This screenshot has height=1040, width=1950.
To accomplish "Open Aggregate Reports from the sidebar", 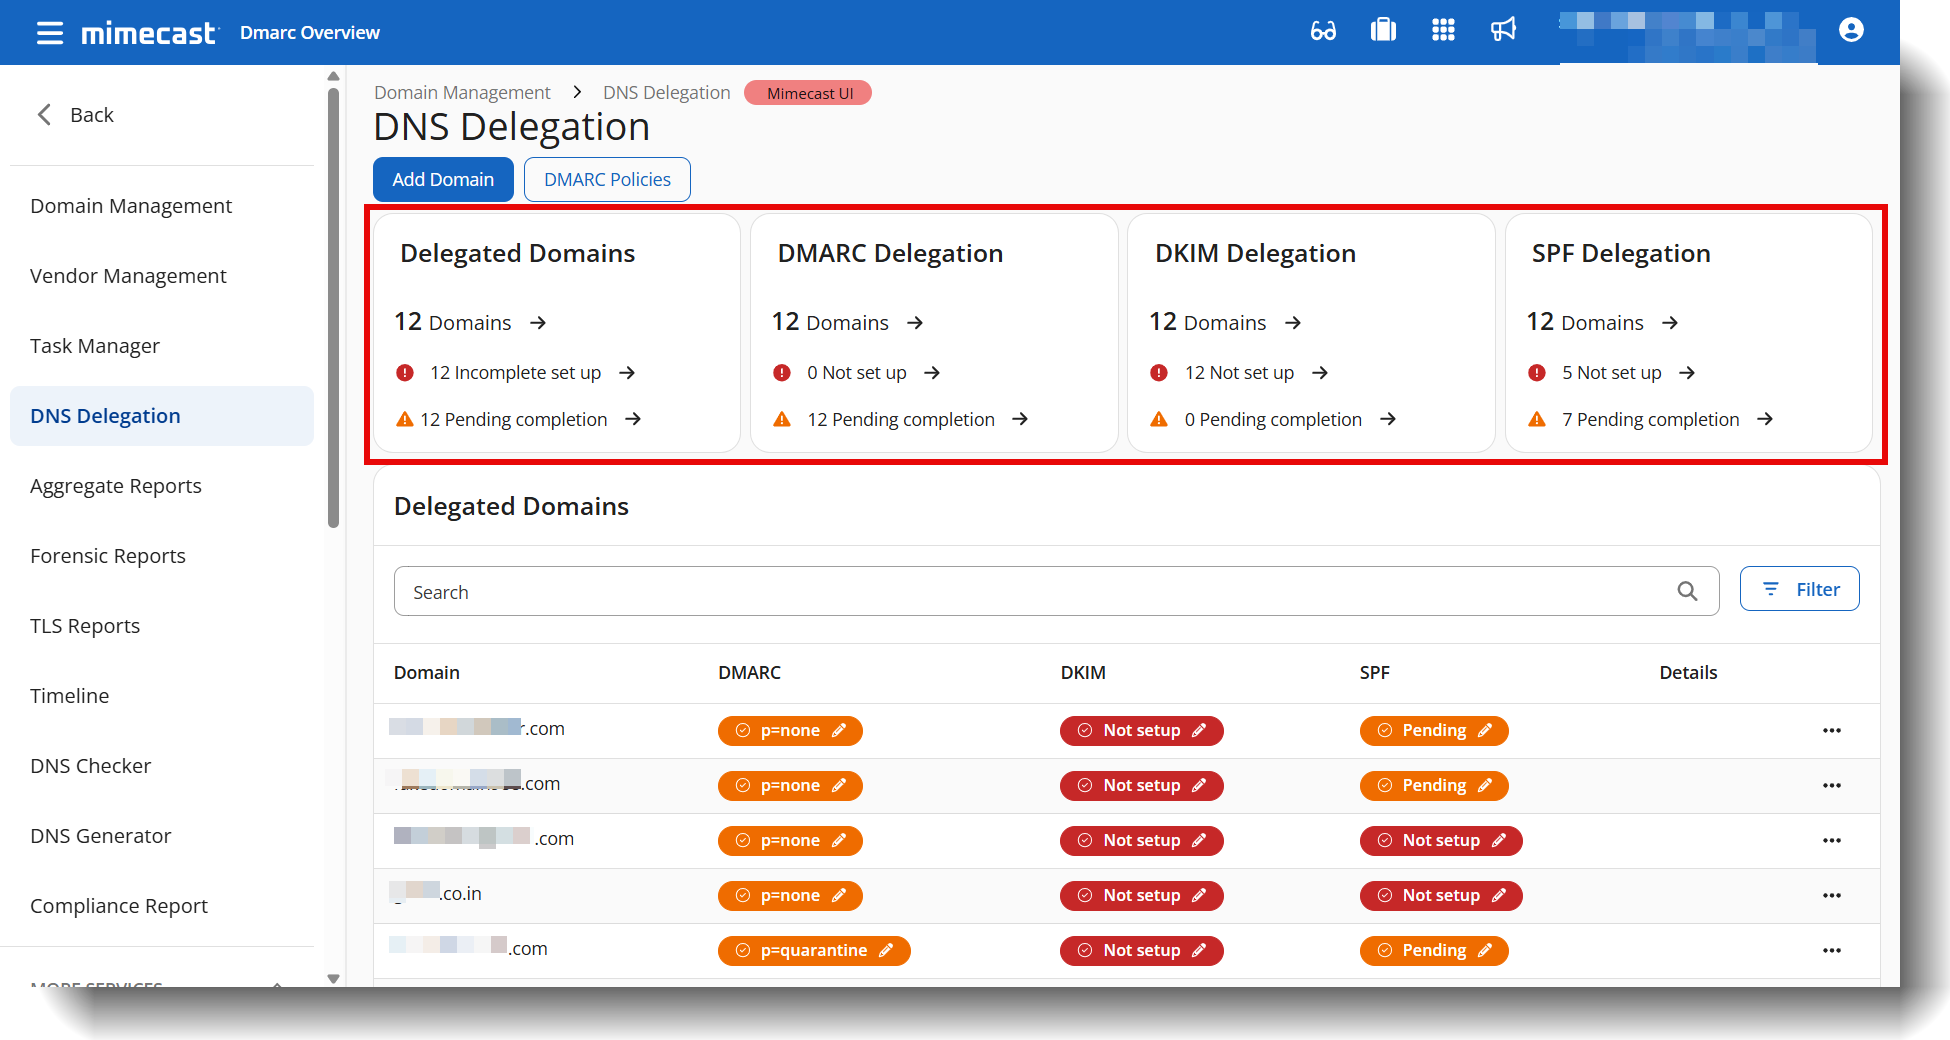I will tap(115, 486).
